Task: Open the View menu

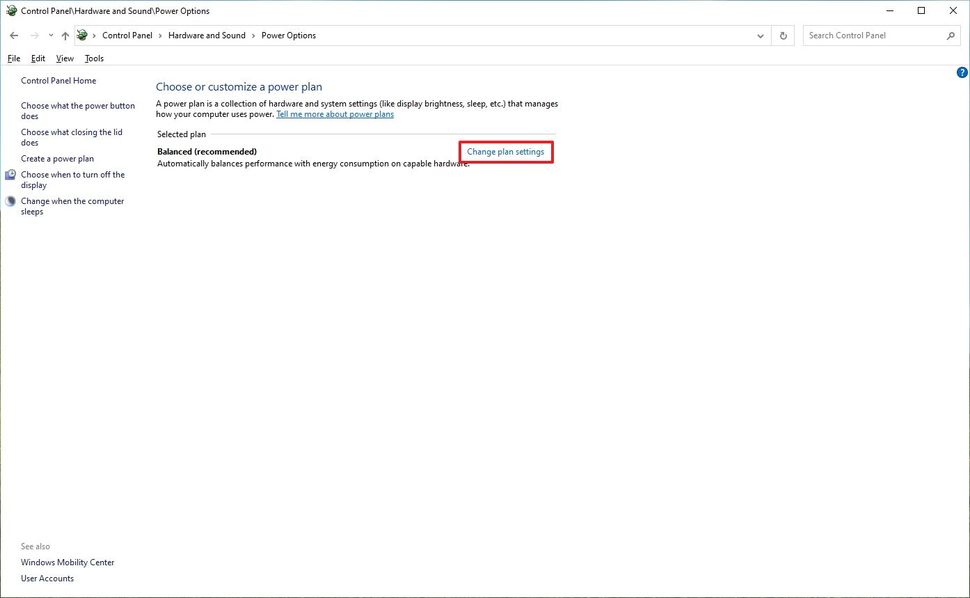Action: [64, 58]
